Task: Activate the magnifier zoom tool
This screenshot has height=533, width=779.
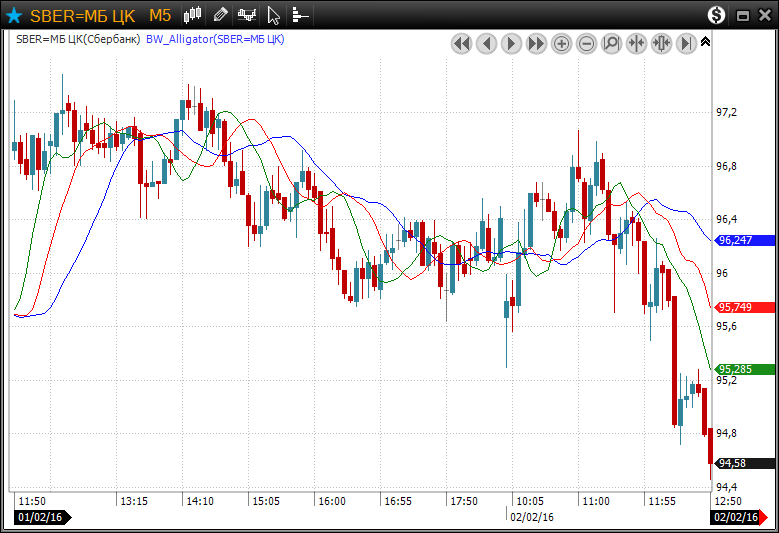Action: 611,43
